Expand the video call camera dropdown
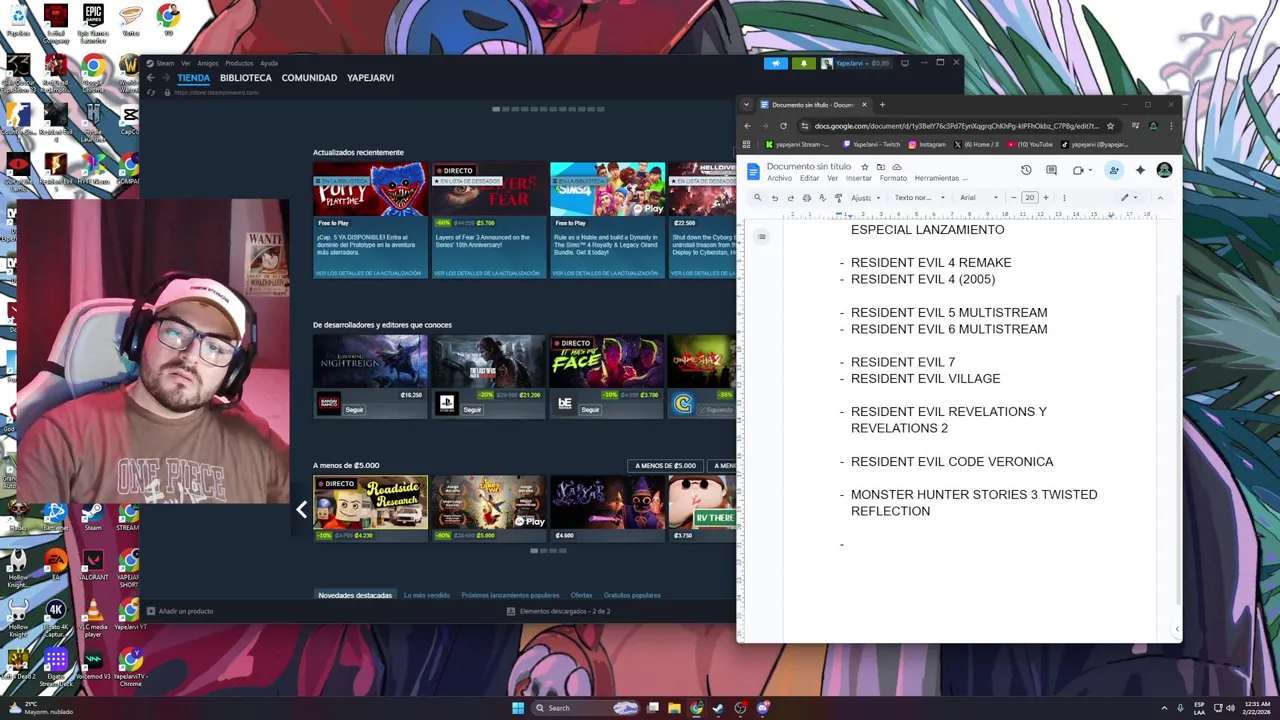This screenshot has width=1280, height=720. click(x=1090, y=171)
